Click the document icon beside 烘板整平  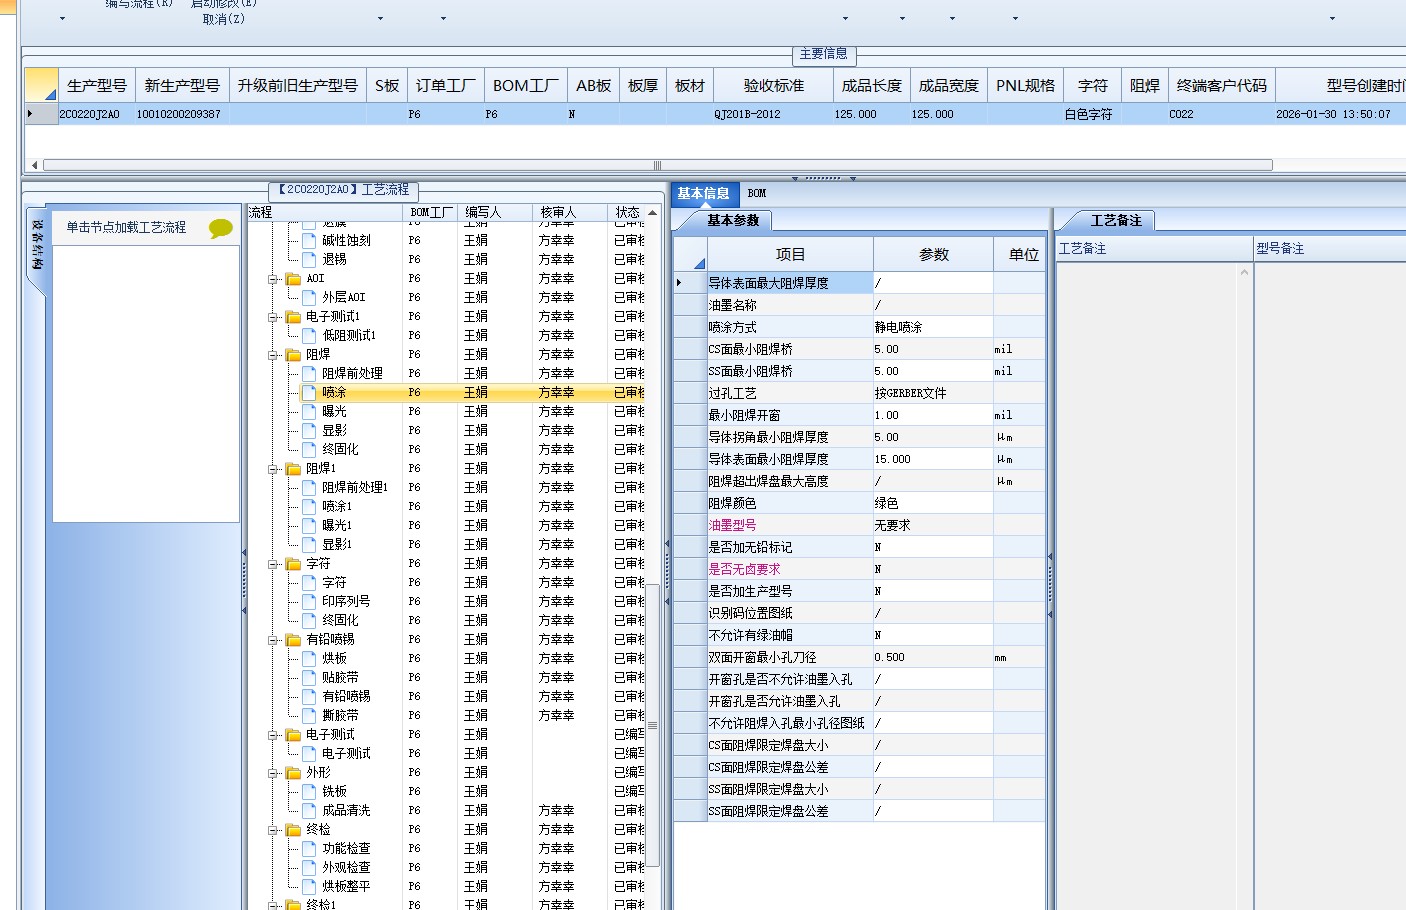click(309, 887)
